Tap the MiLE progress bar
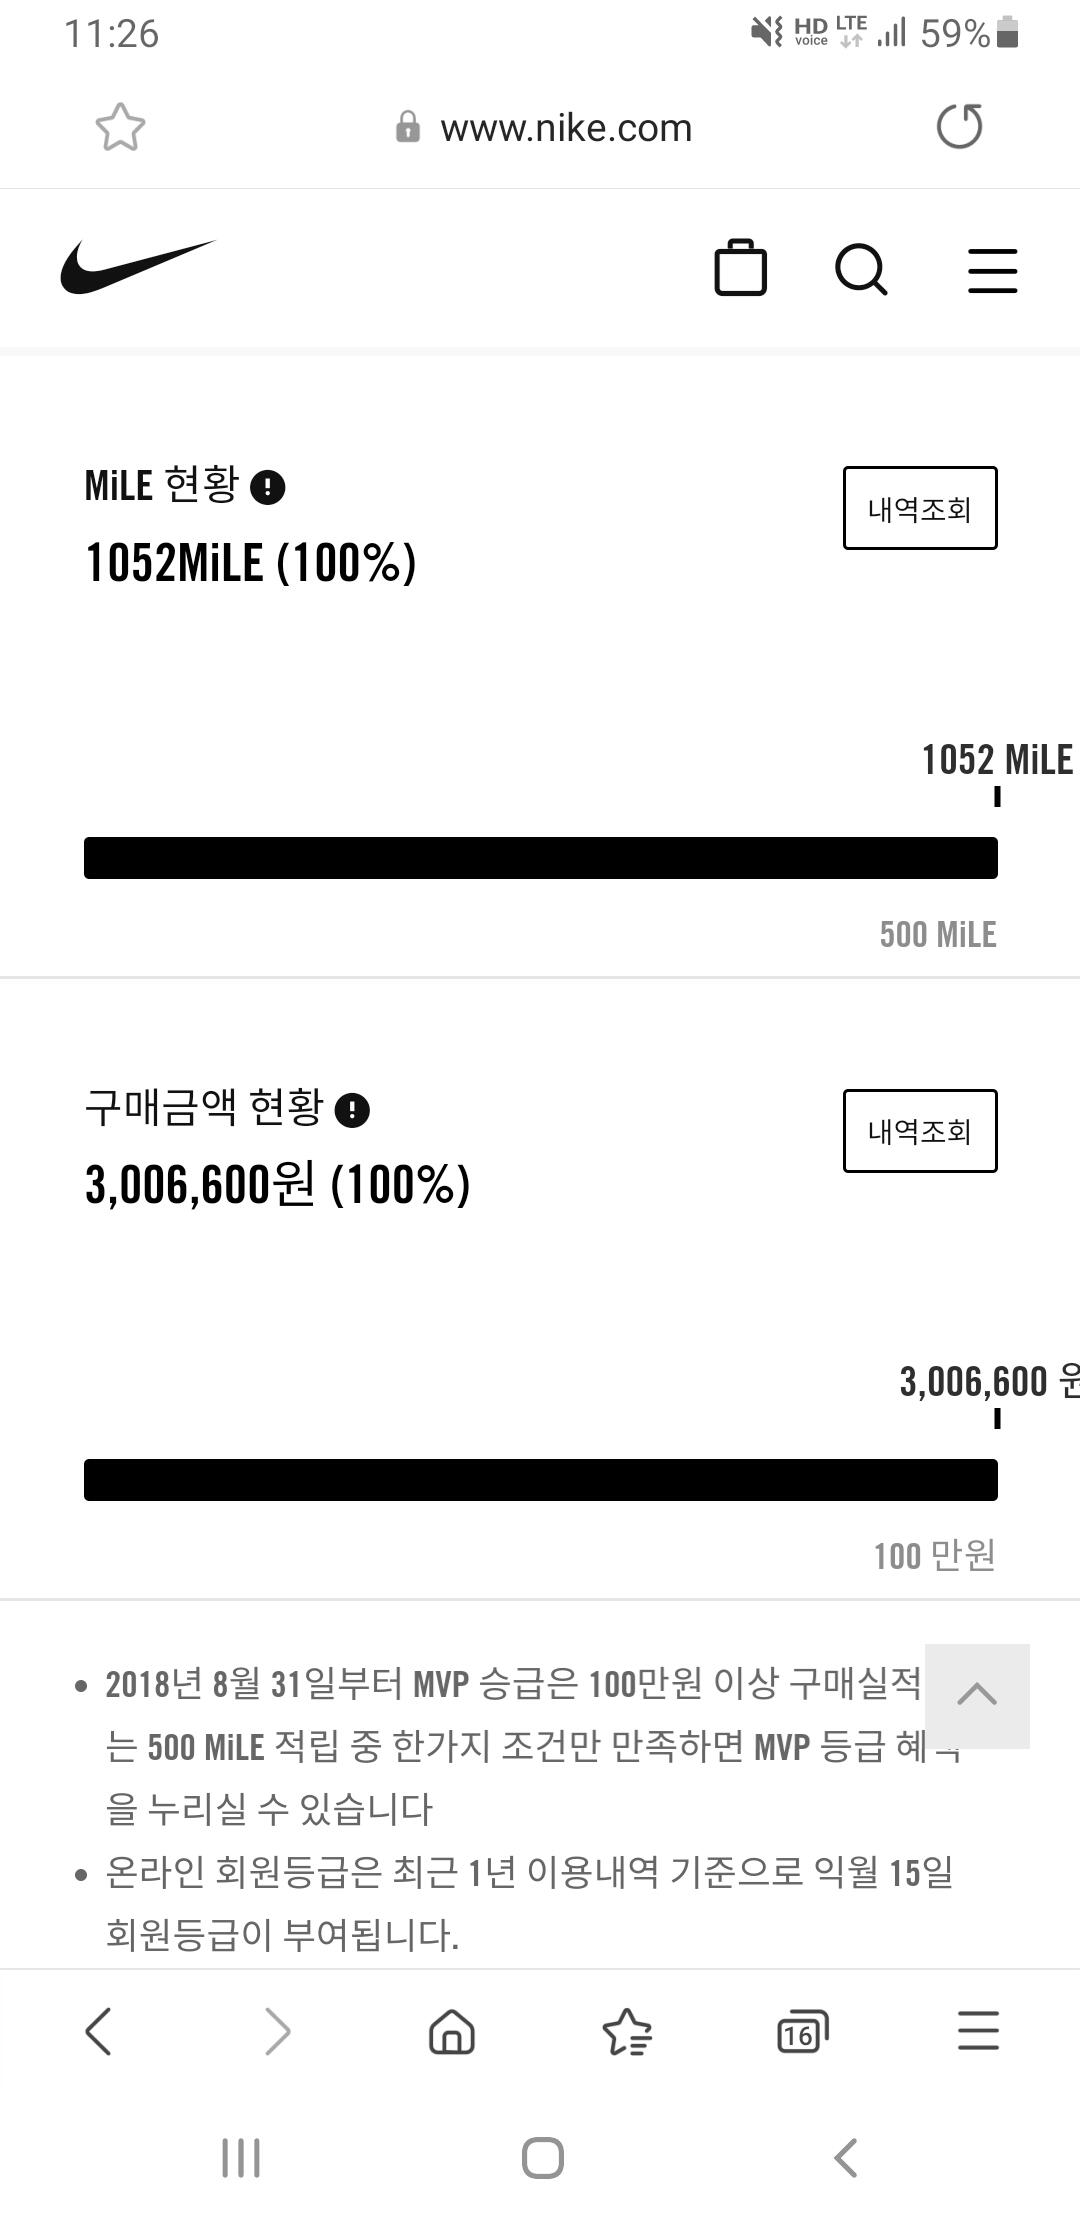The height and width of the screenshot is (2220, 1080). click(540, 858)
